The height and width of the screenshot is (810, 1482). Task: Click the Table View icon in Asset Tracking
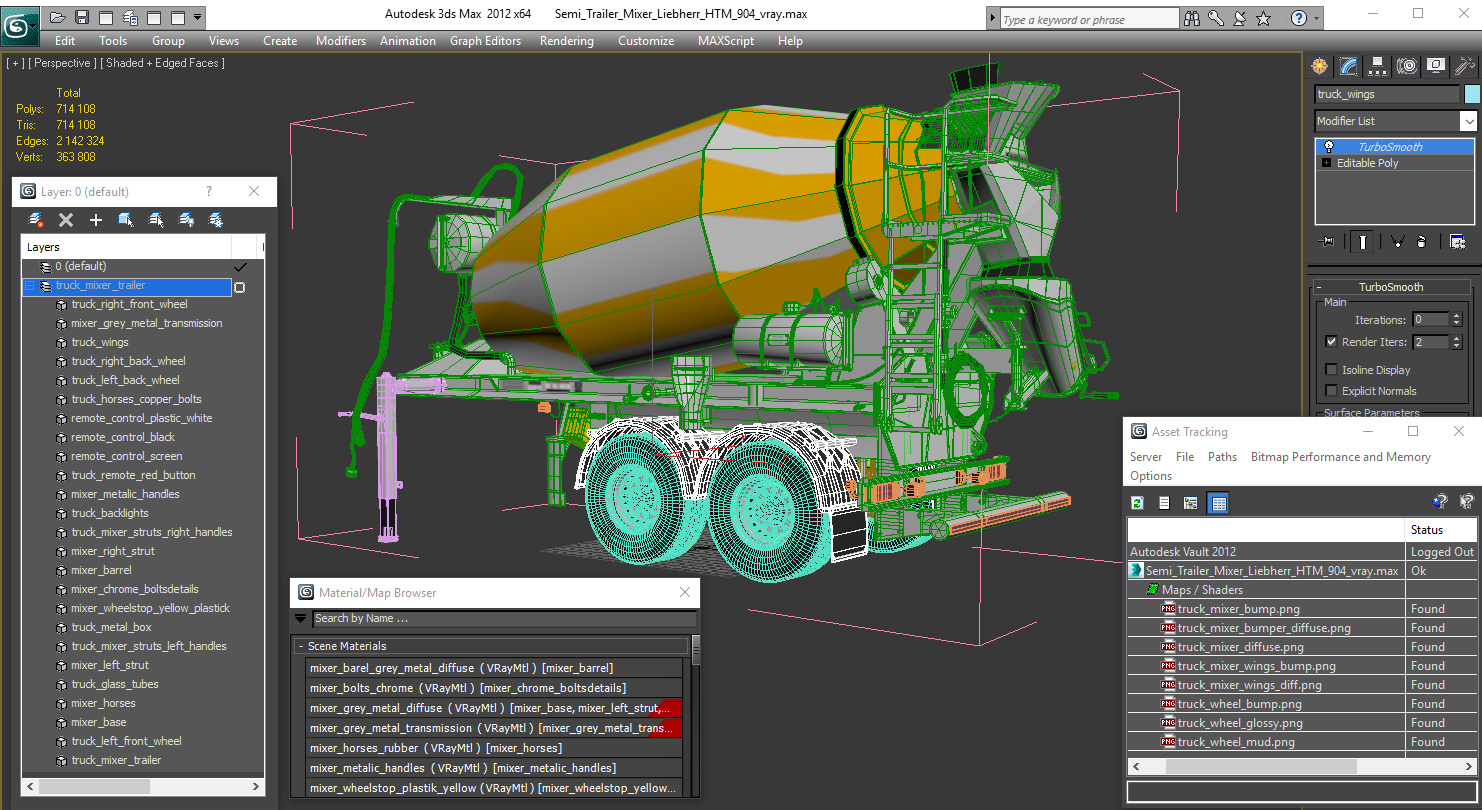tap(1218, 503)
